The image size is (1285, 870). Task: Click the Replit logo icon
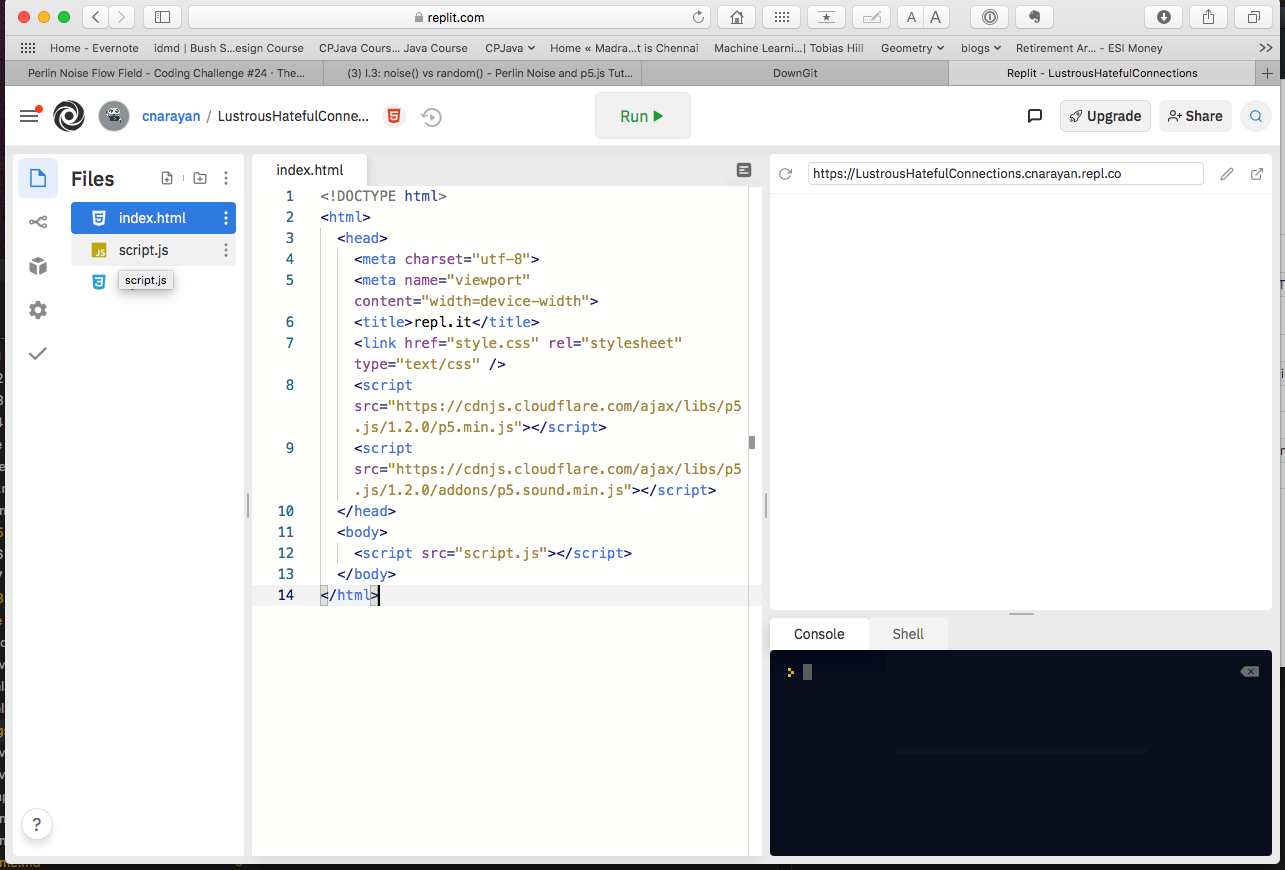69,116
